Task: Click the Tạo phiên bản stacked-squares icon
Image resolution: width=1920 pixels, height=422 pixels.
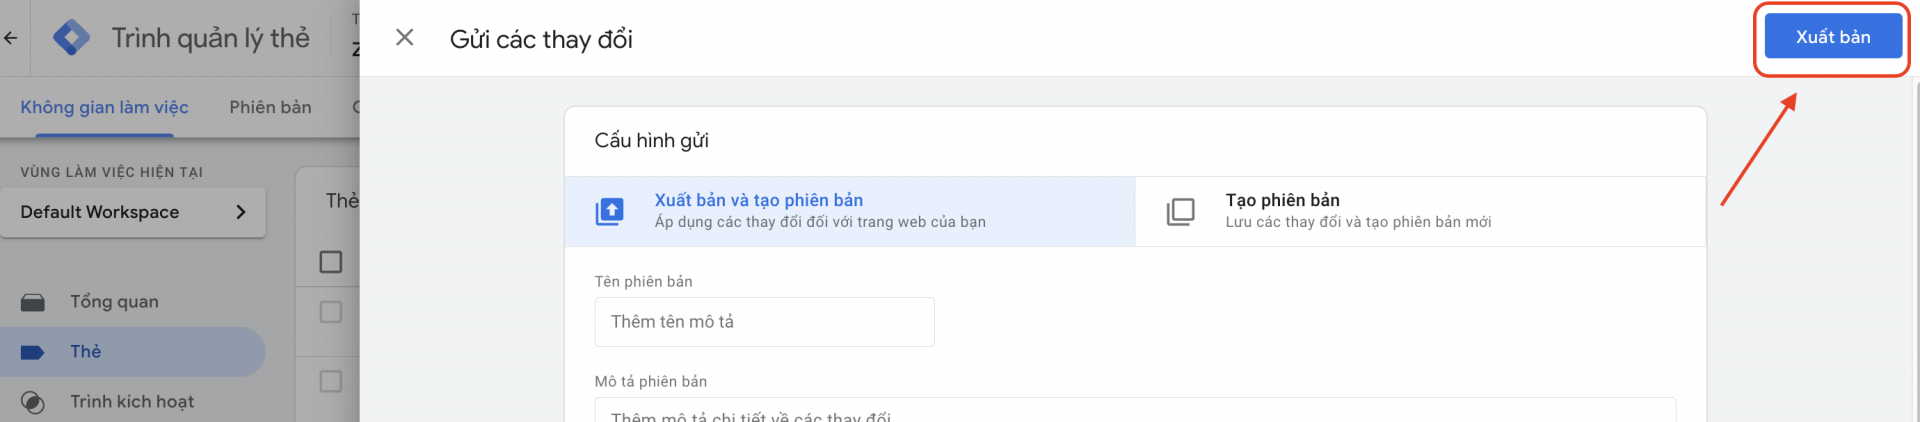Action: tap(1181, 211)
